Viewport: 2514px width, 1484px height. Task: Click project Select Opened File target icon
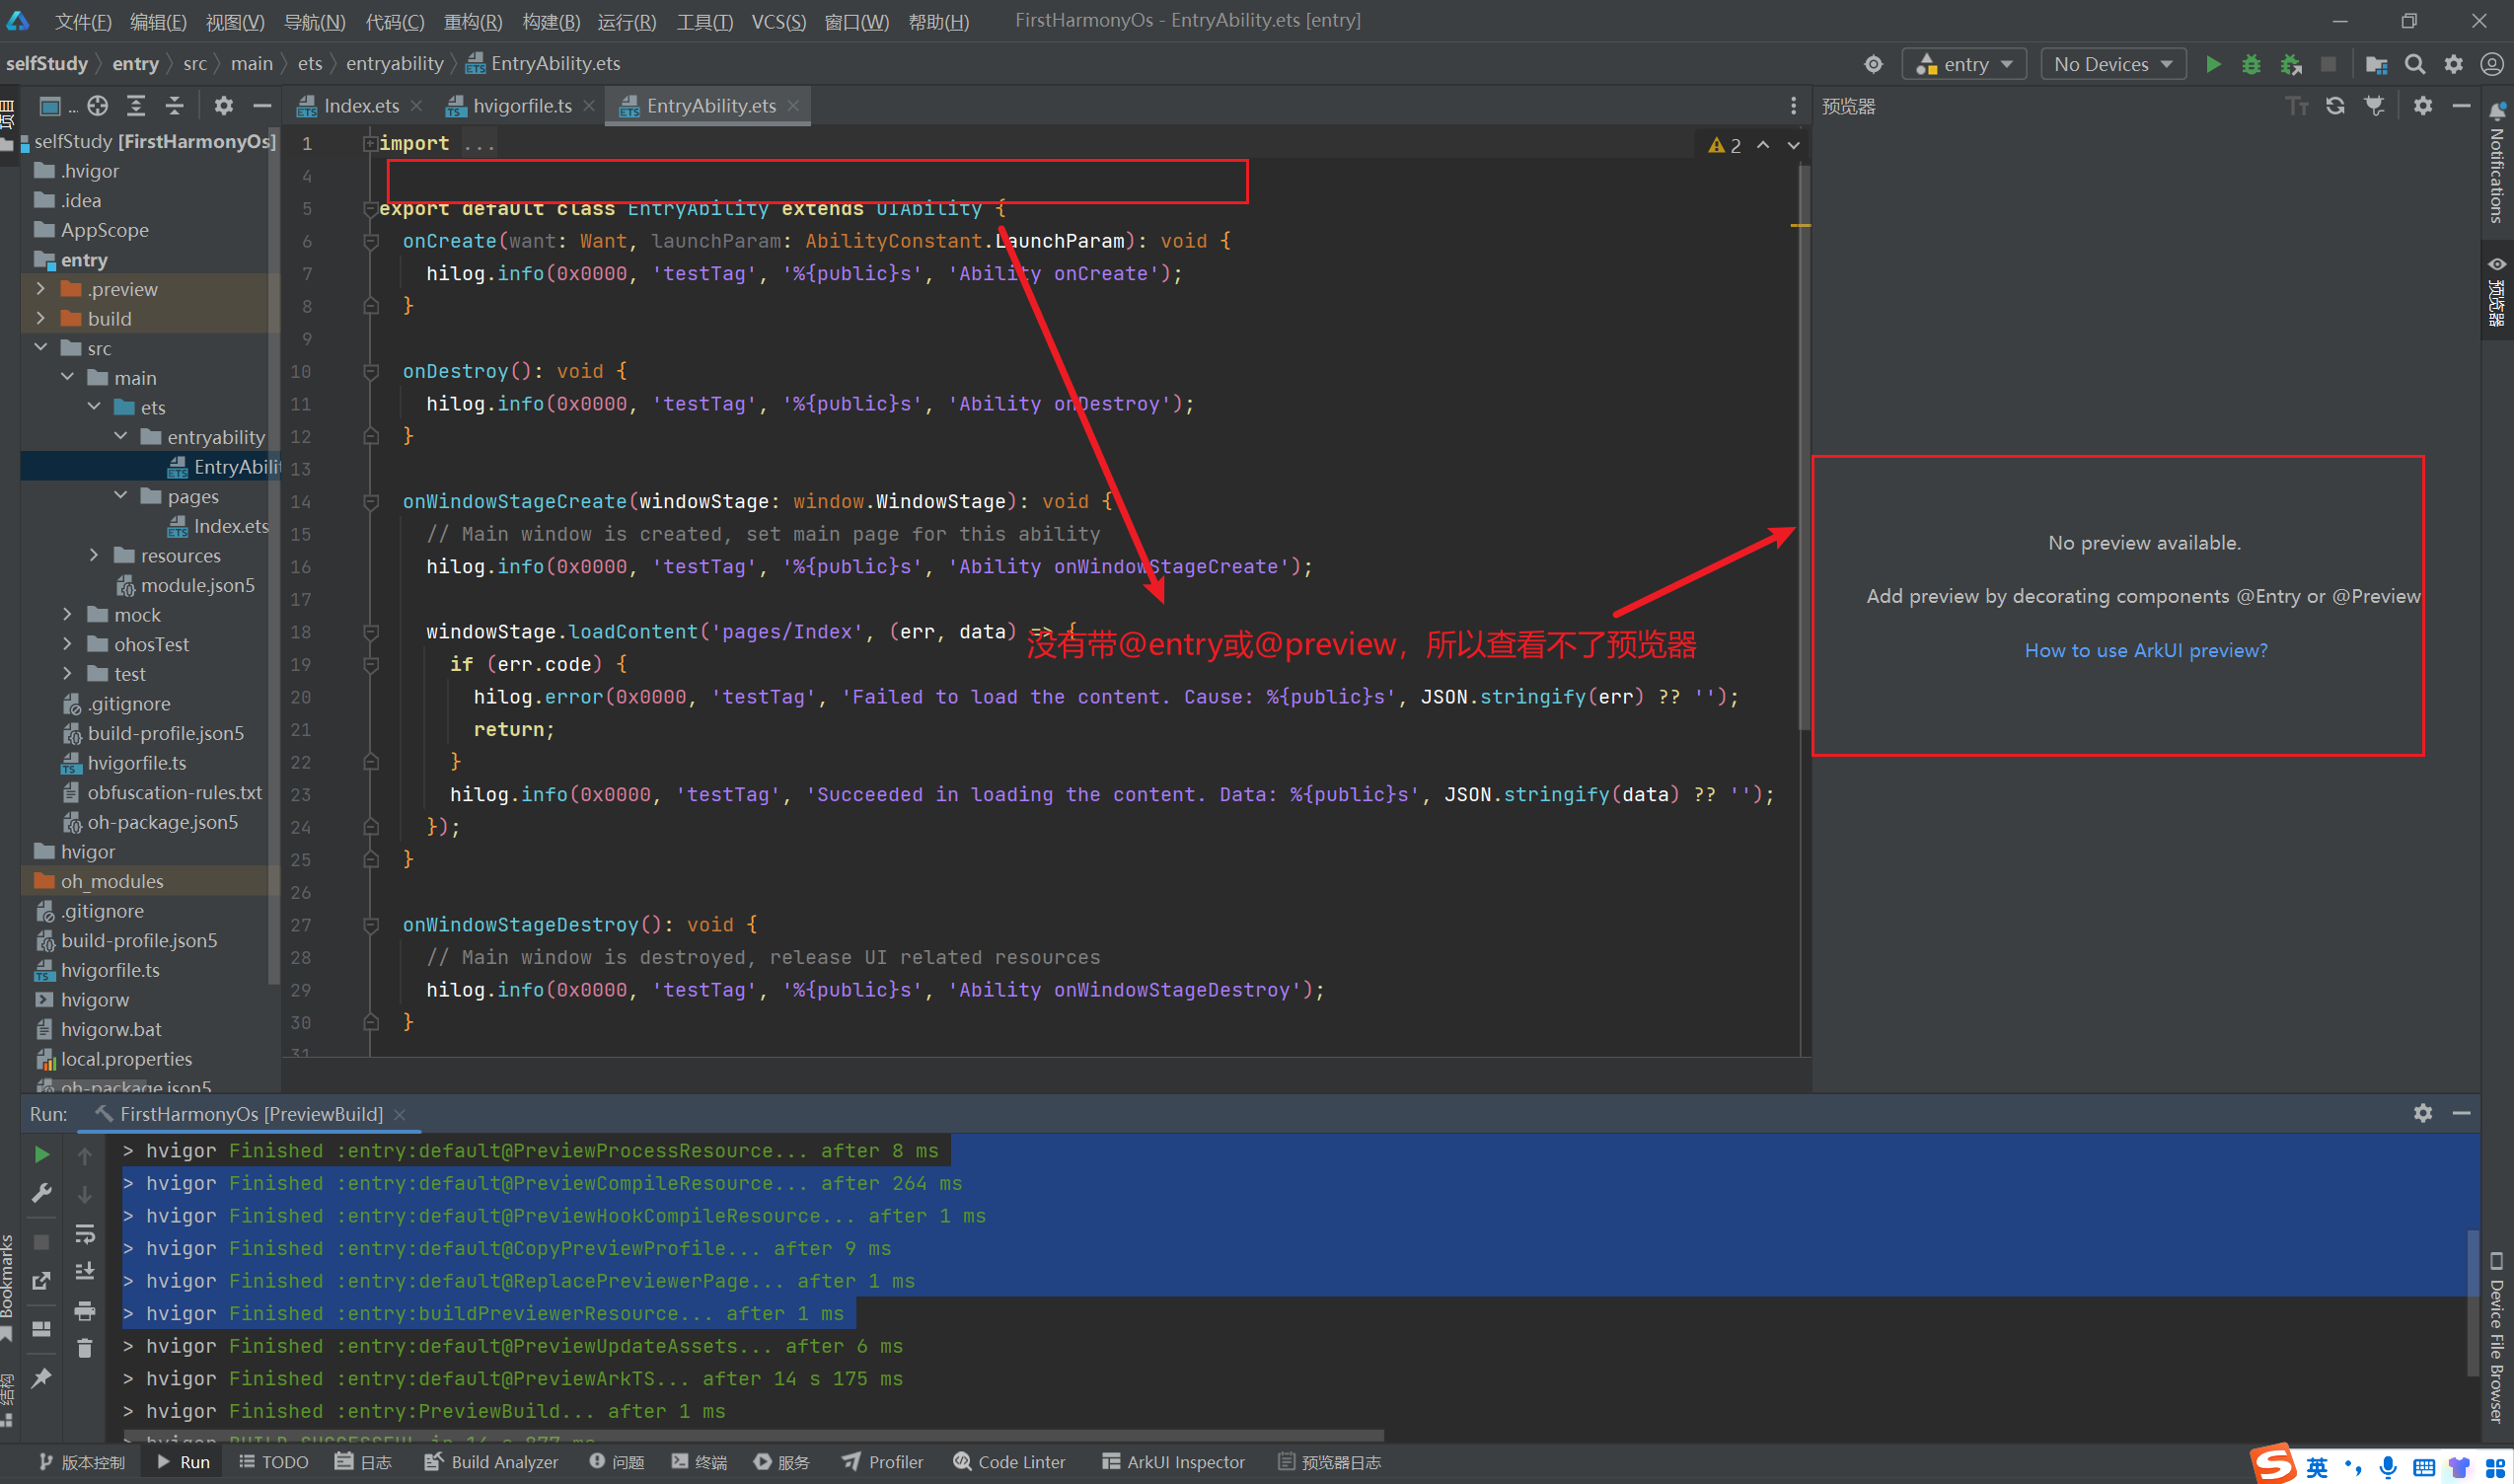(x=97, y=106)
